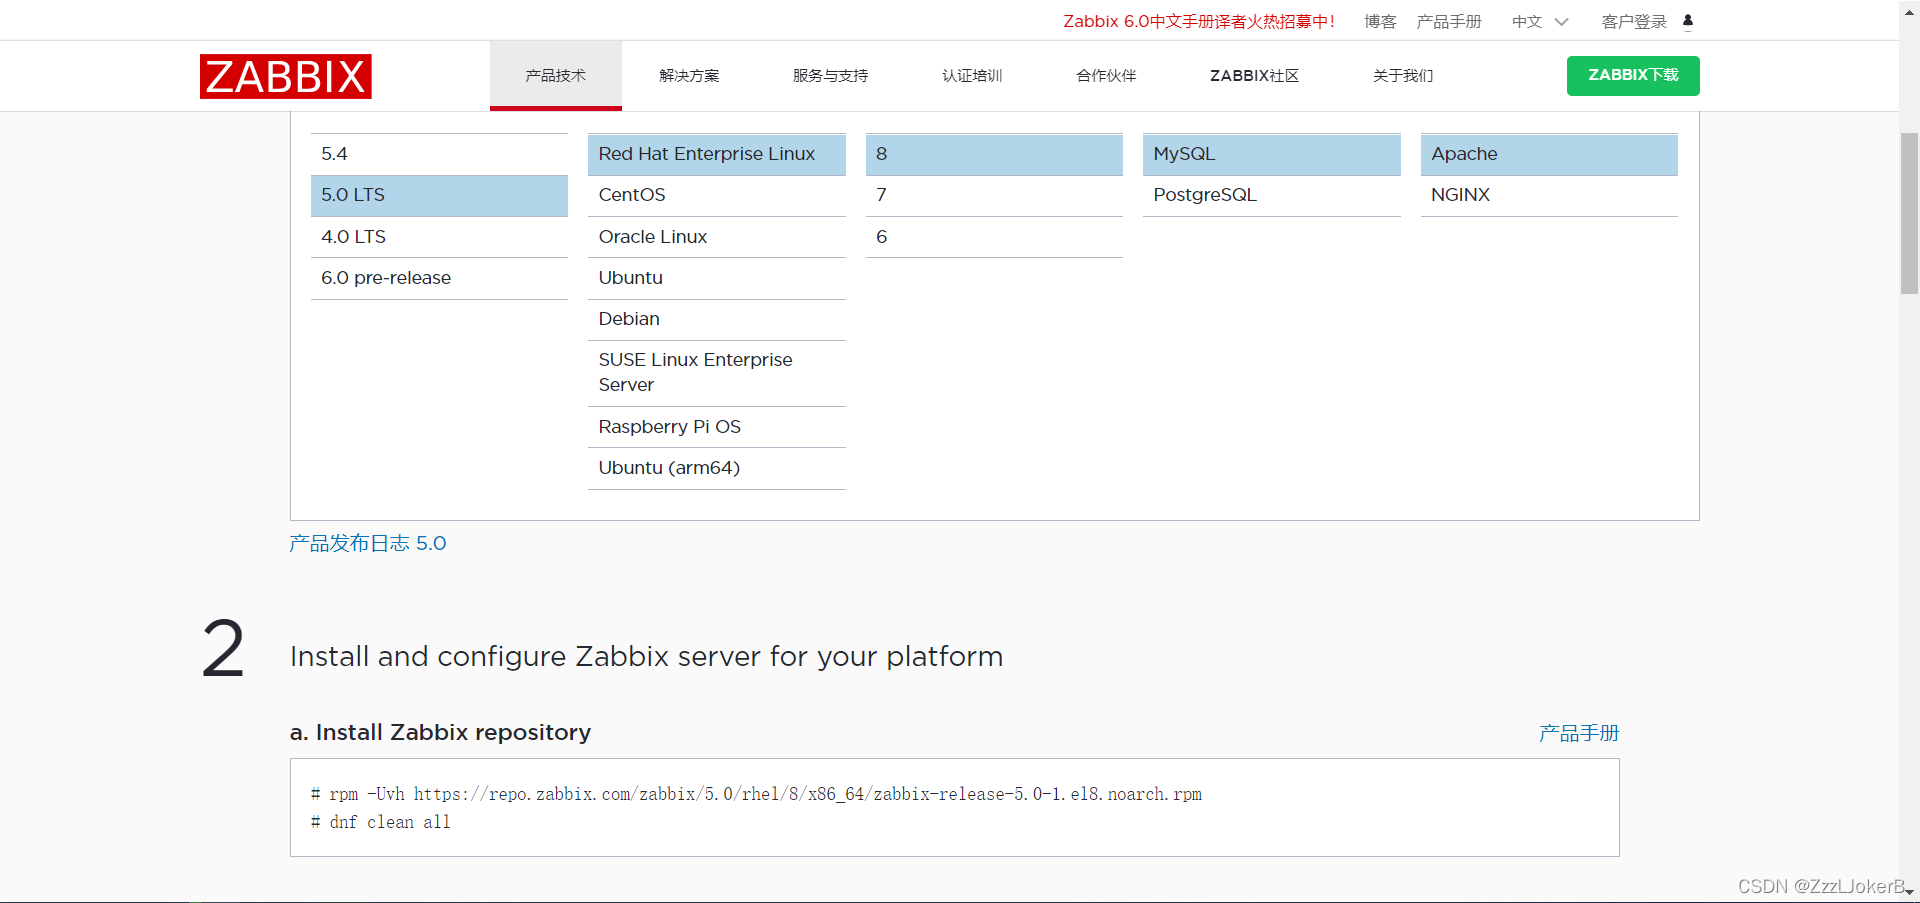Screen dimensions: 1920x903
Task: Click the green ZABBIX下载 button
Action: coord(1633,76)
